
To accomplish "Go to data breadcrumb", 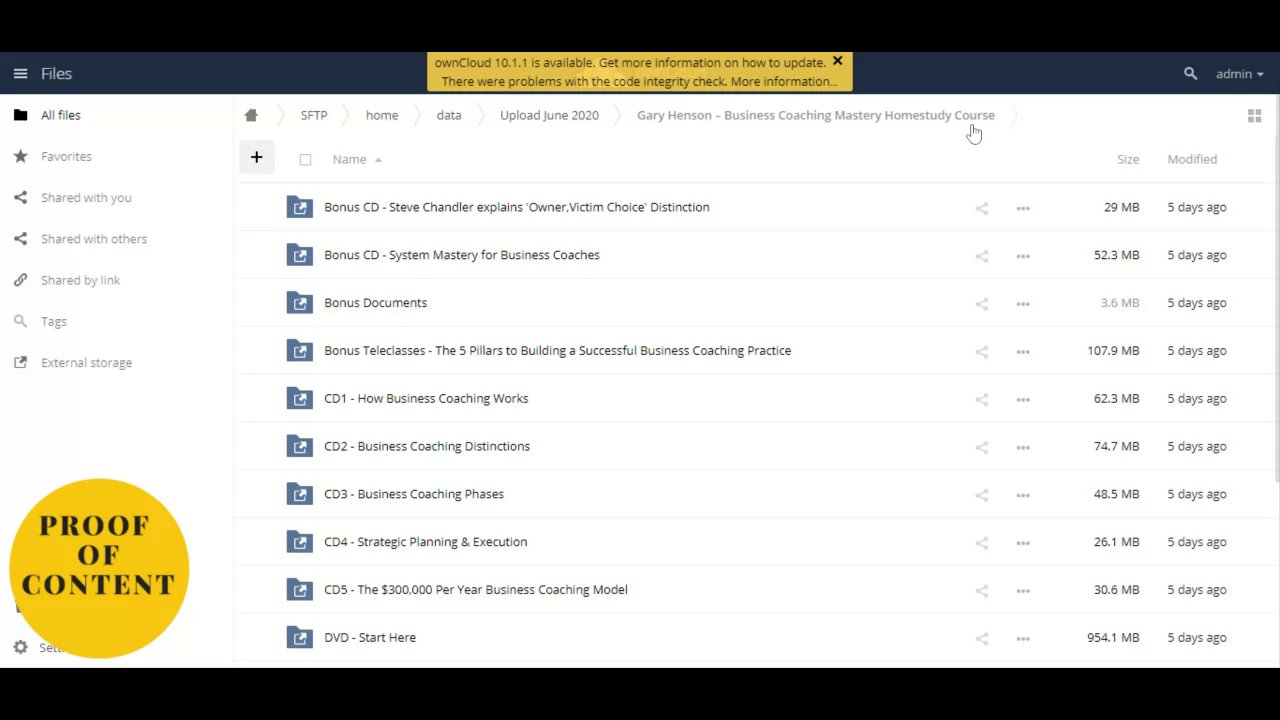I will (449, 115).
